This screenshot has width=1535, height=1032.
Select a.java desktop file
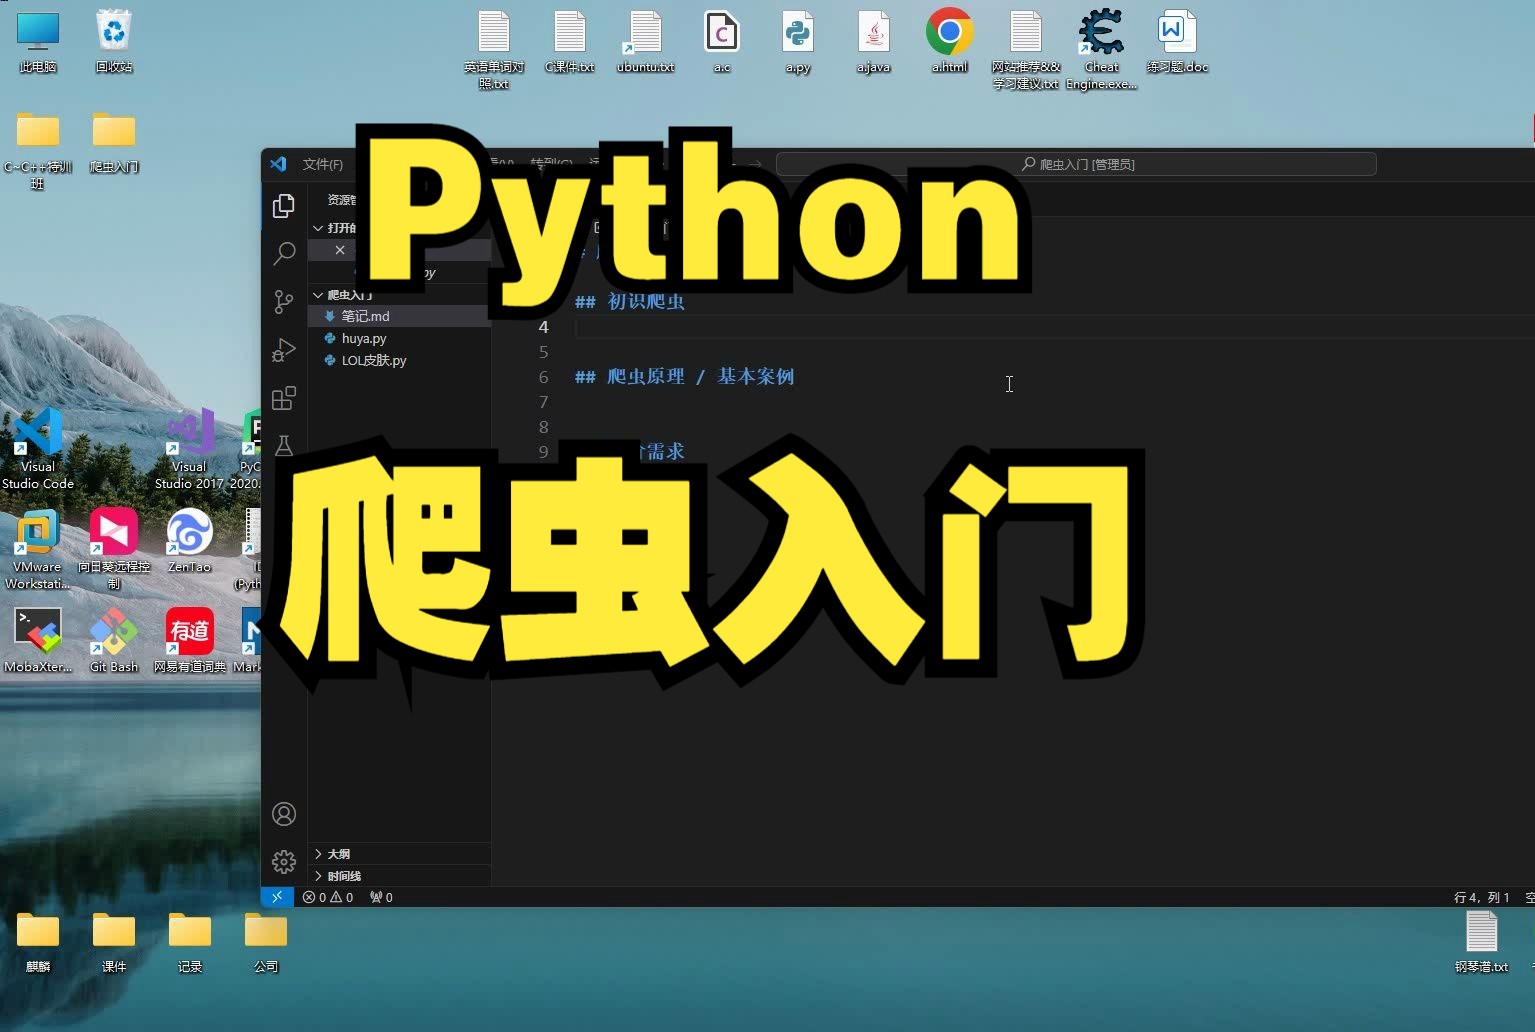[x=874, y=42]
